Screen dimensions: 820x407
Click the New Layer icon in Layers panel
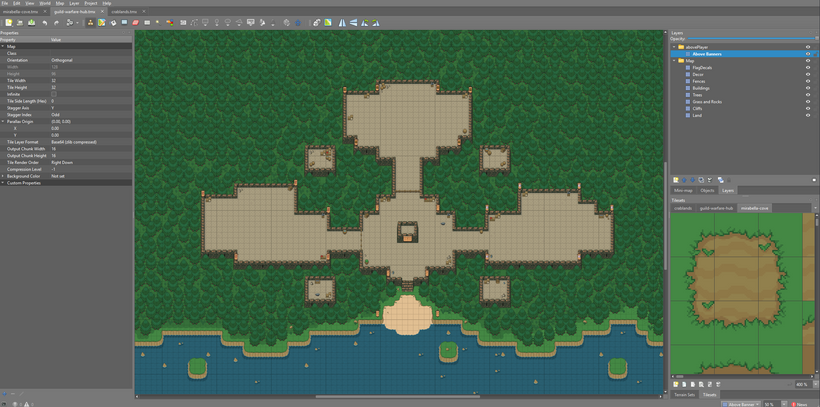(x=676, y=180)
